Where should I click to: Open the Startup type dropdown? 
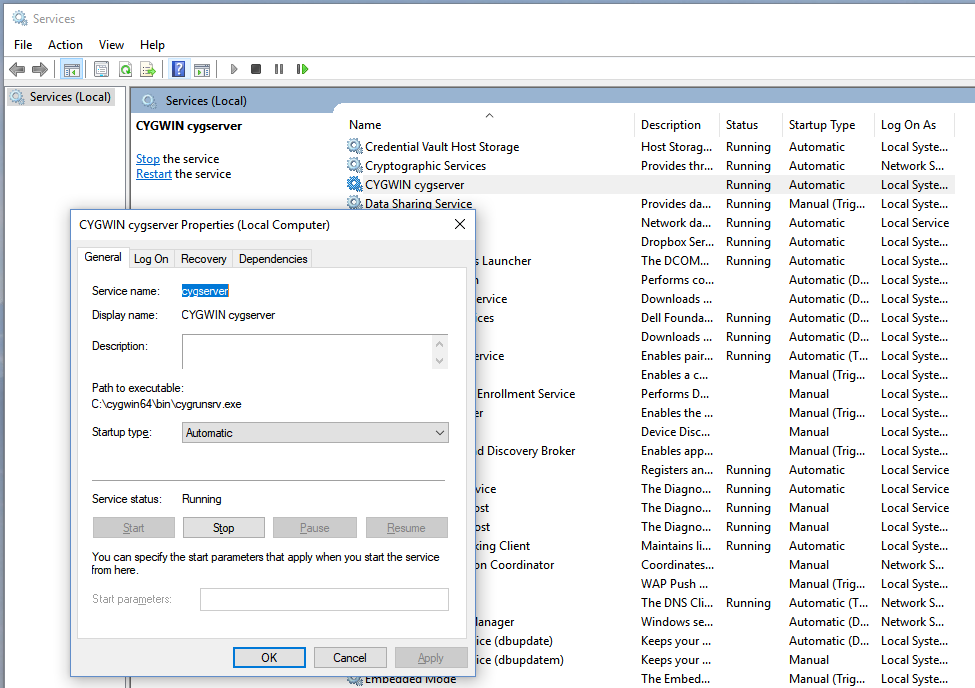pos(316,433)
